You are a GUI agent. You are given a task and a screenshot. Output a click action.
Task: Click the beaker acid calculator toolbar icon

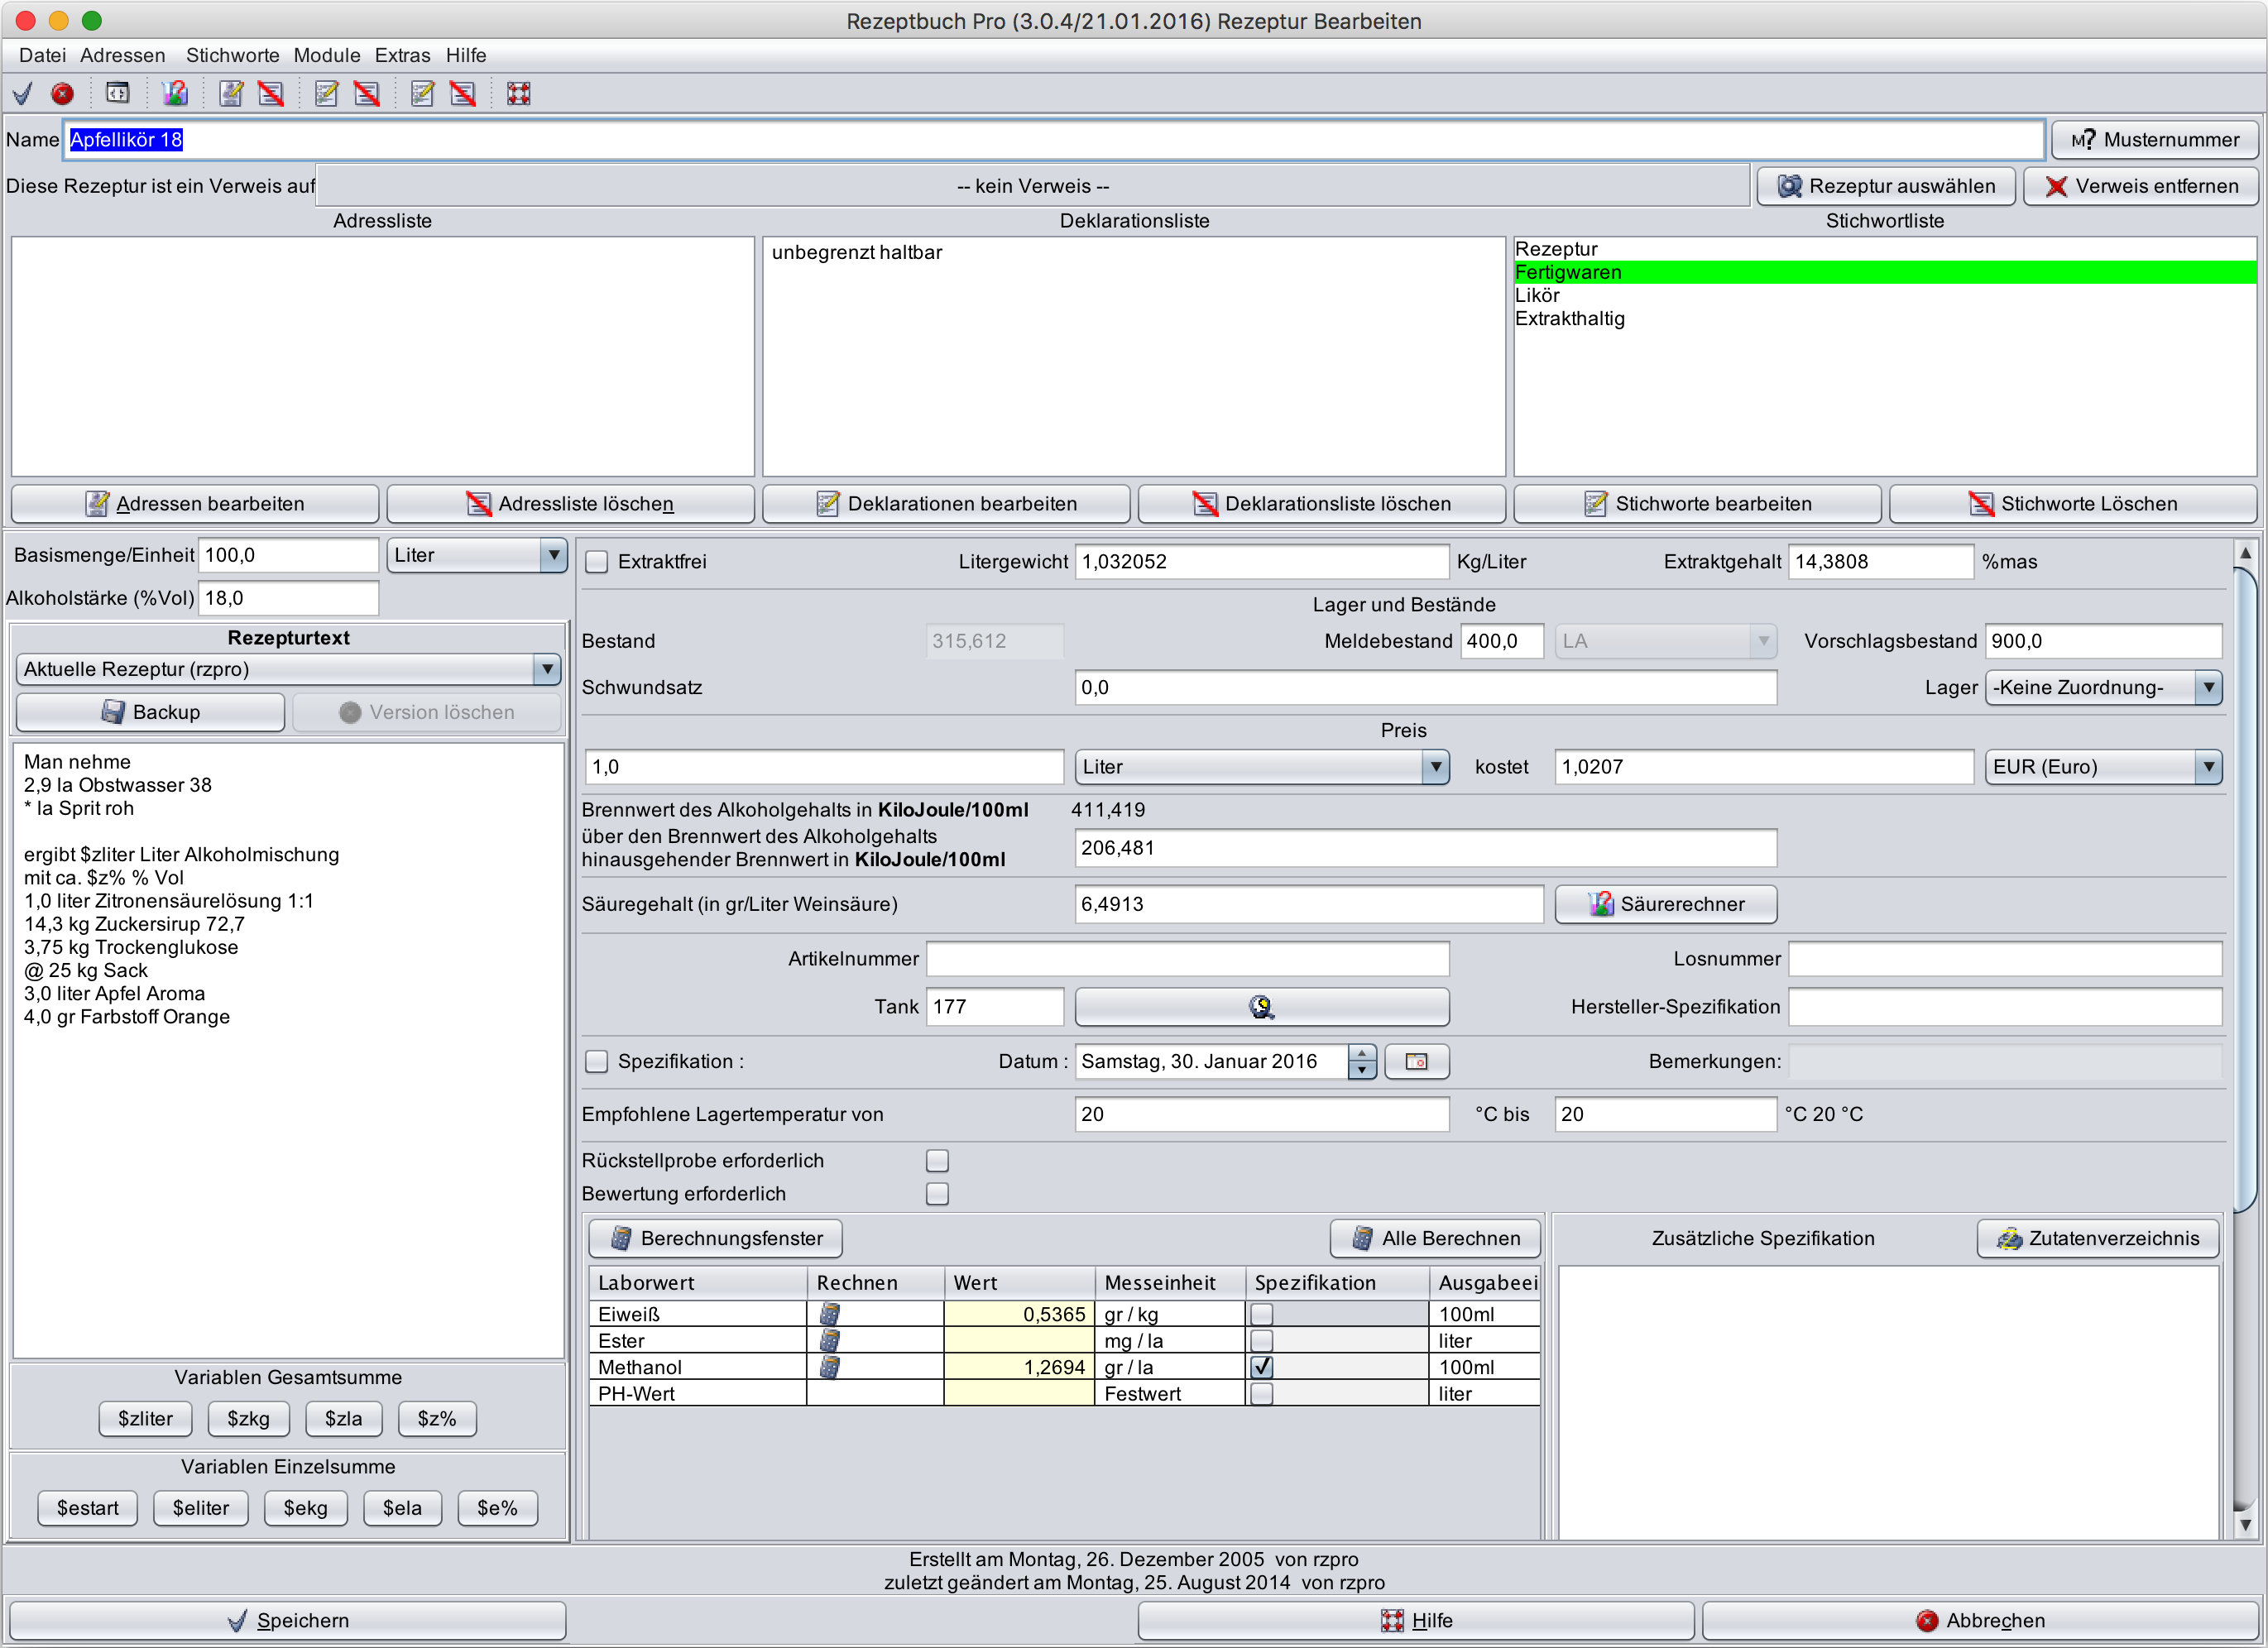pos(175,94)
